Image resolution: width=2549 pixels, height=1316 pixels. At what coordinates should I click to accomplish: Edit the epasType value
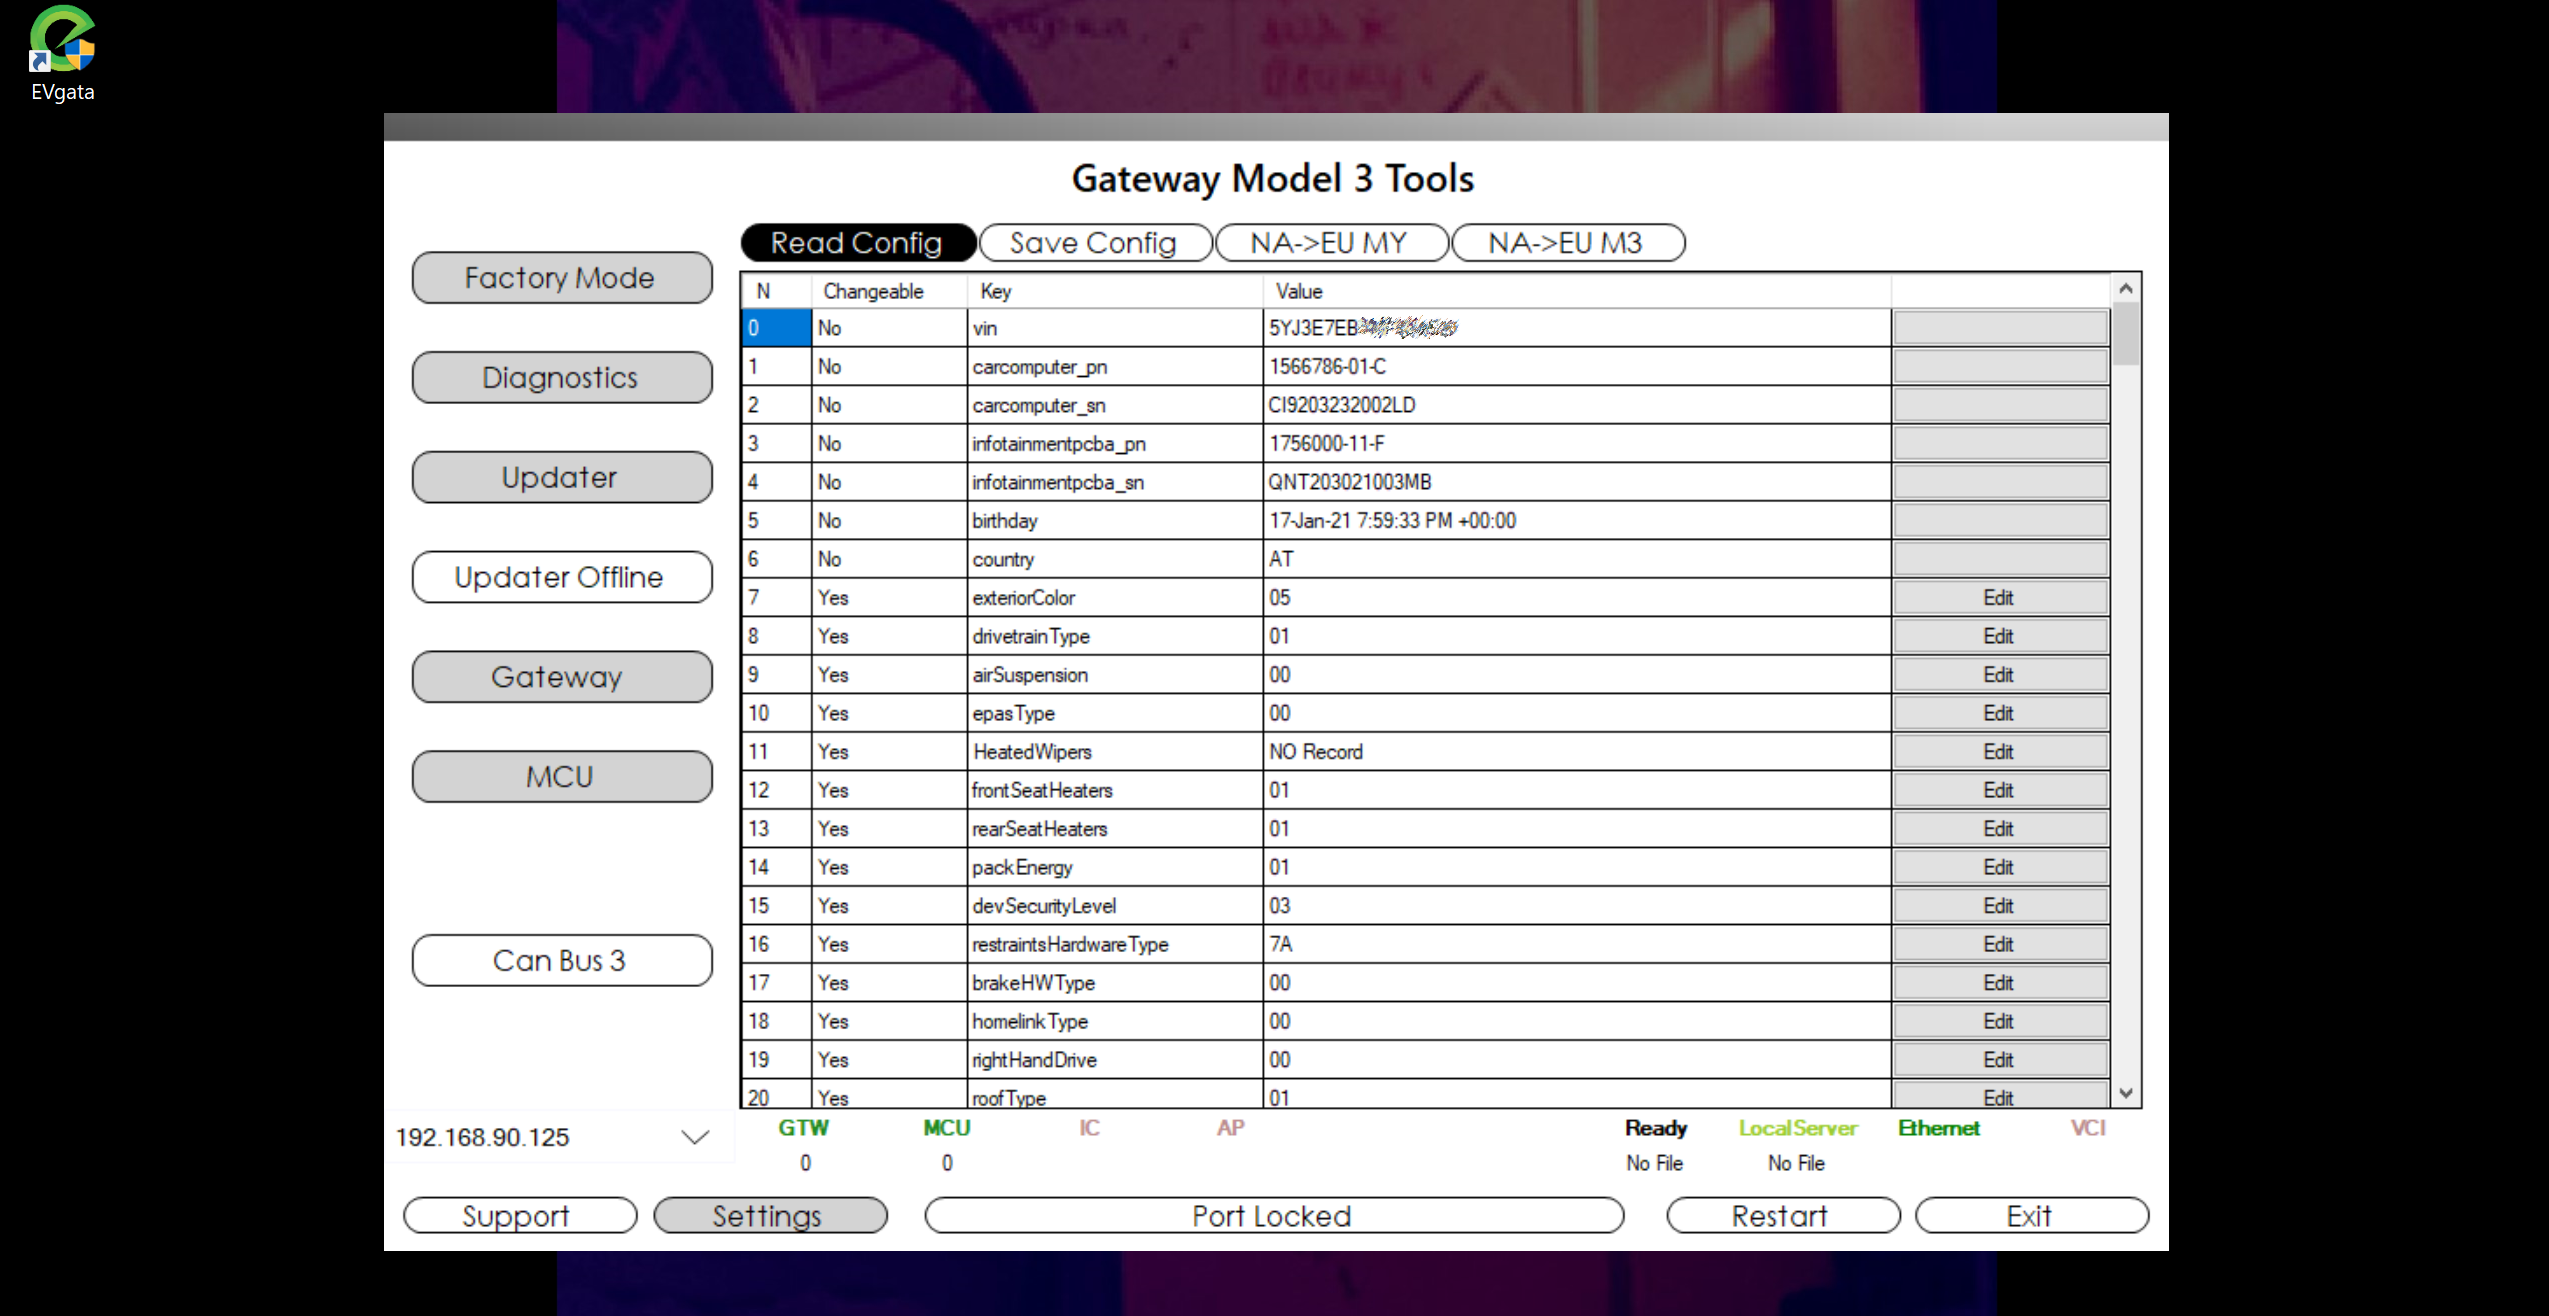(x=1999, y=714)
